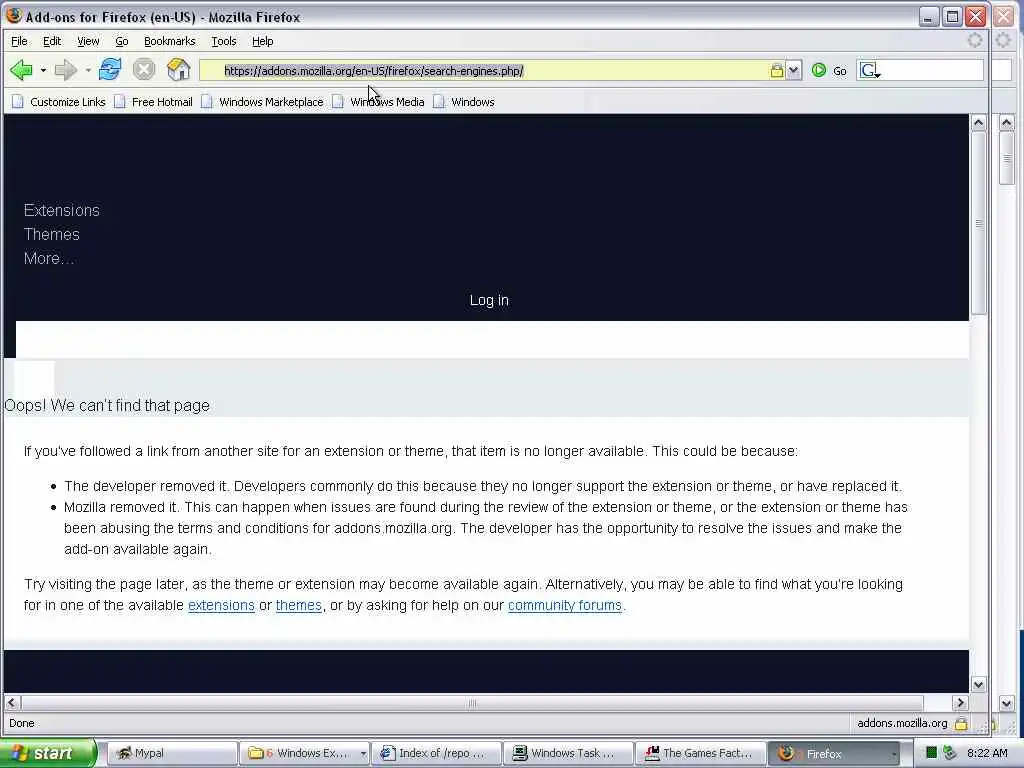
Task: Switch to The Games Factory taskbar button
Action: 701,753
